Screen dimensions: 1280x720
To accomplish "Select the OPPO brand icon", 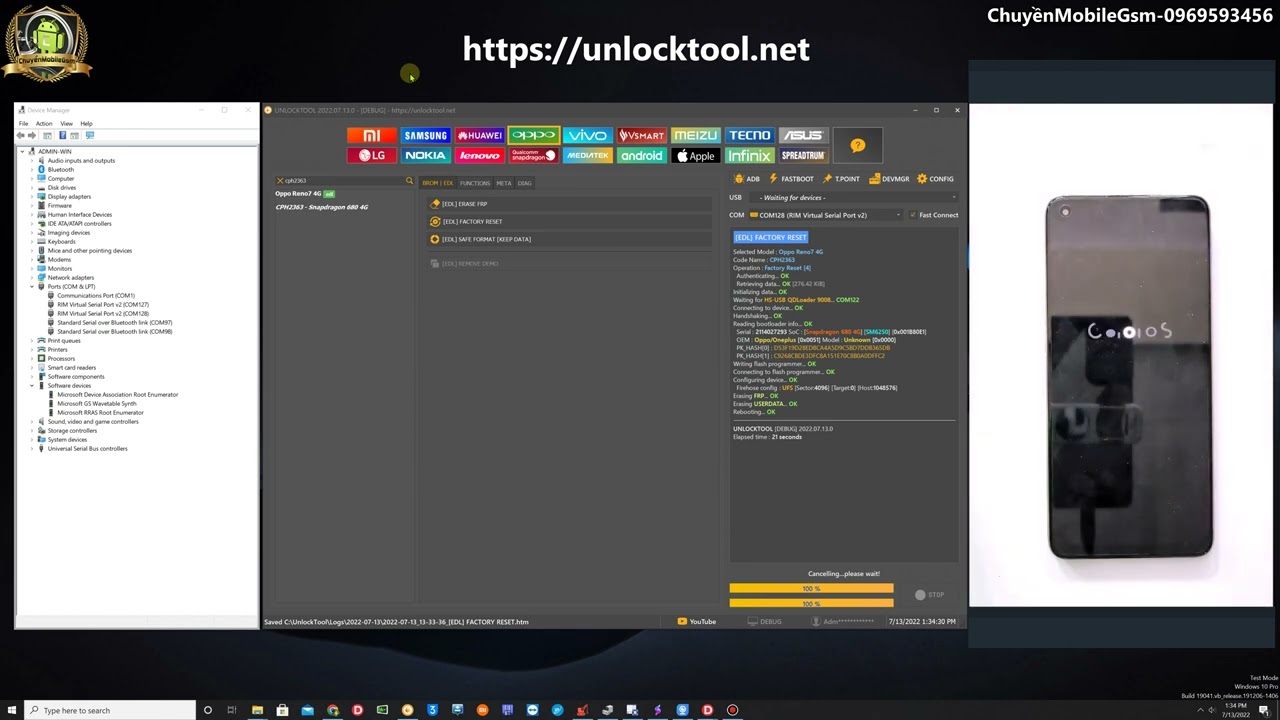I will coord(533,135).
